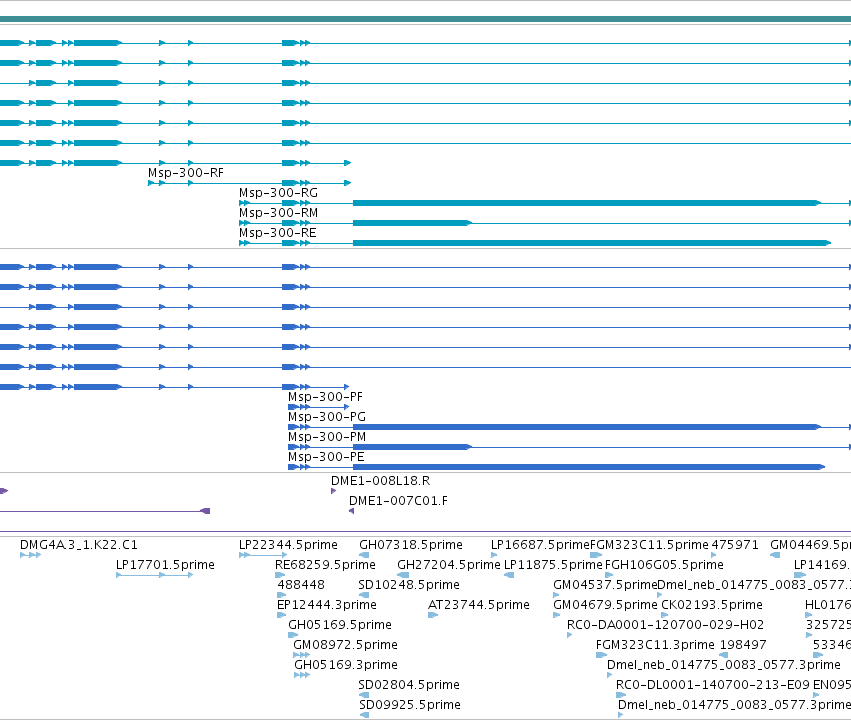Select the LP17701.5prime EST label
This screenshot has height=720, width=851.
point(166,565)
